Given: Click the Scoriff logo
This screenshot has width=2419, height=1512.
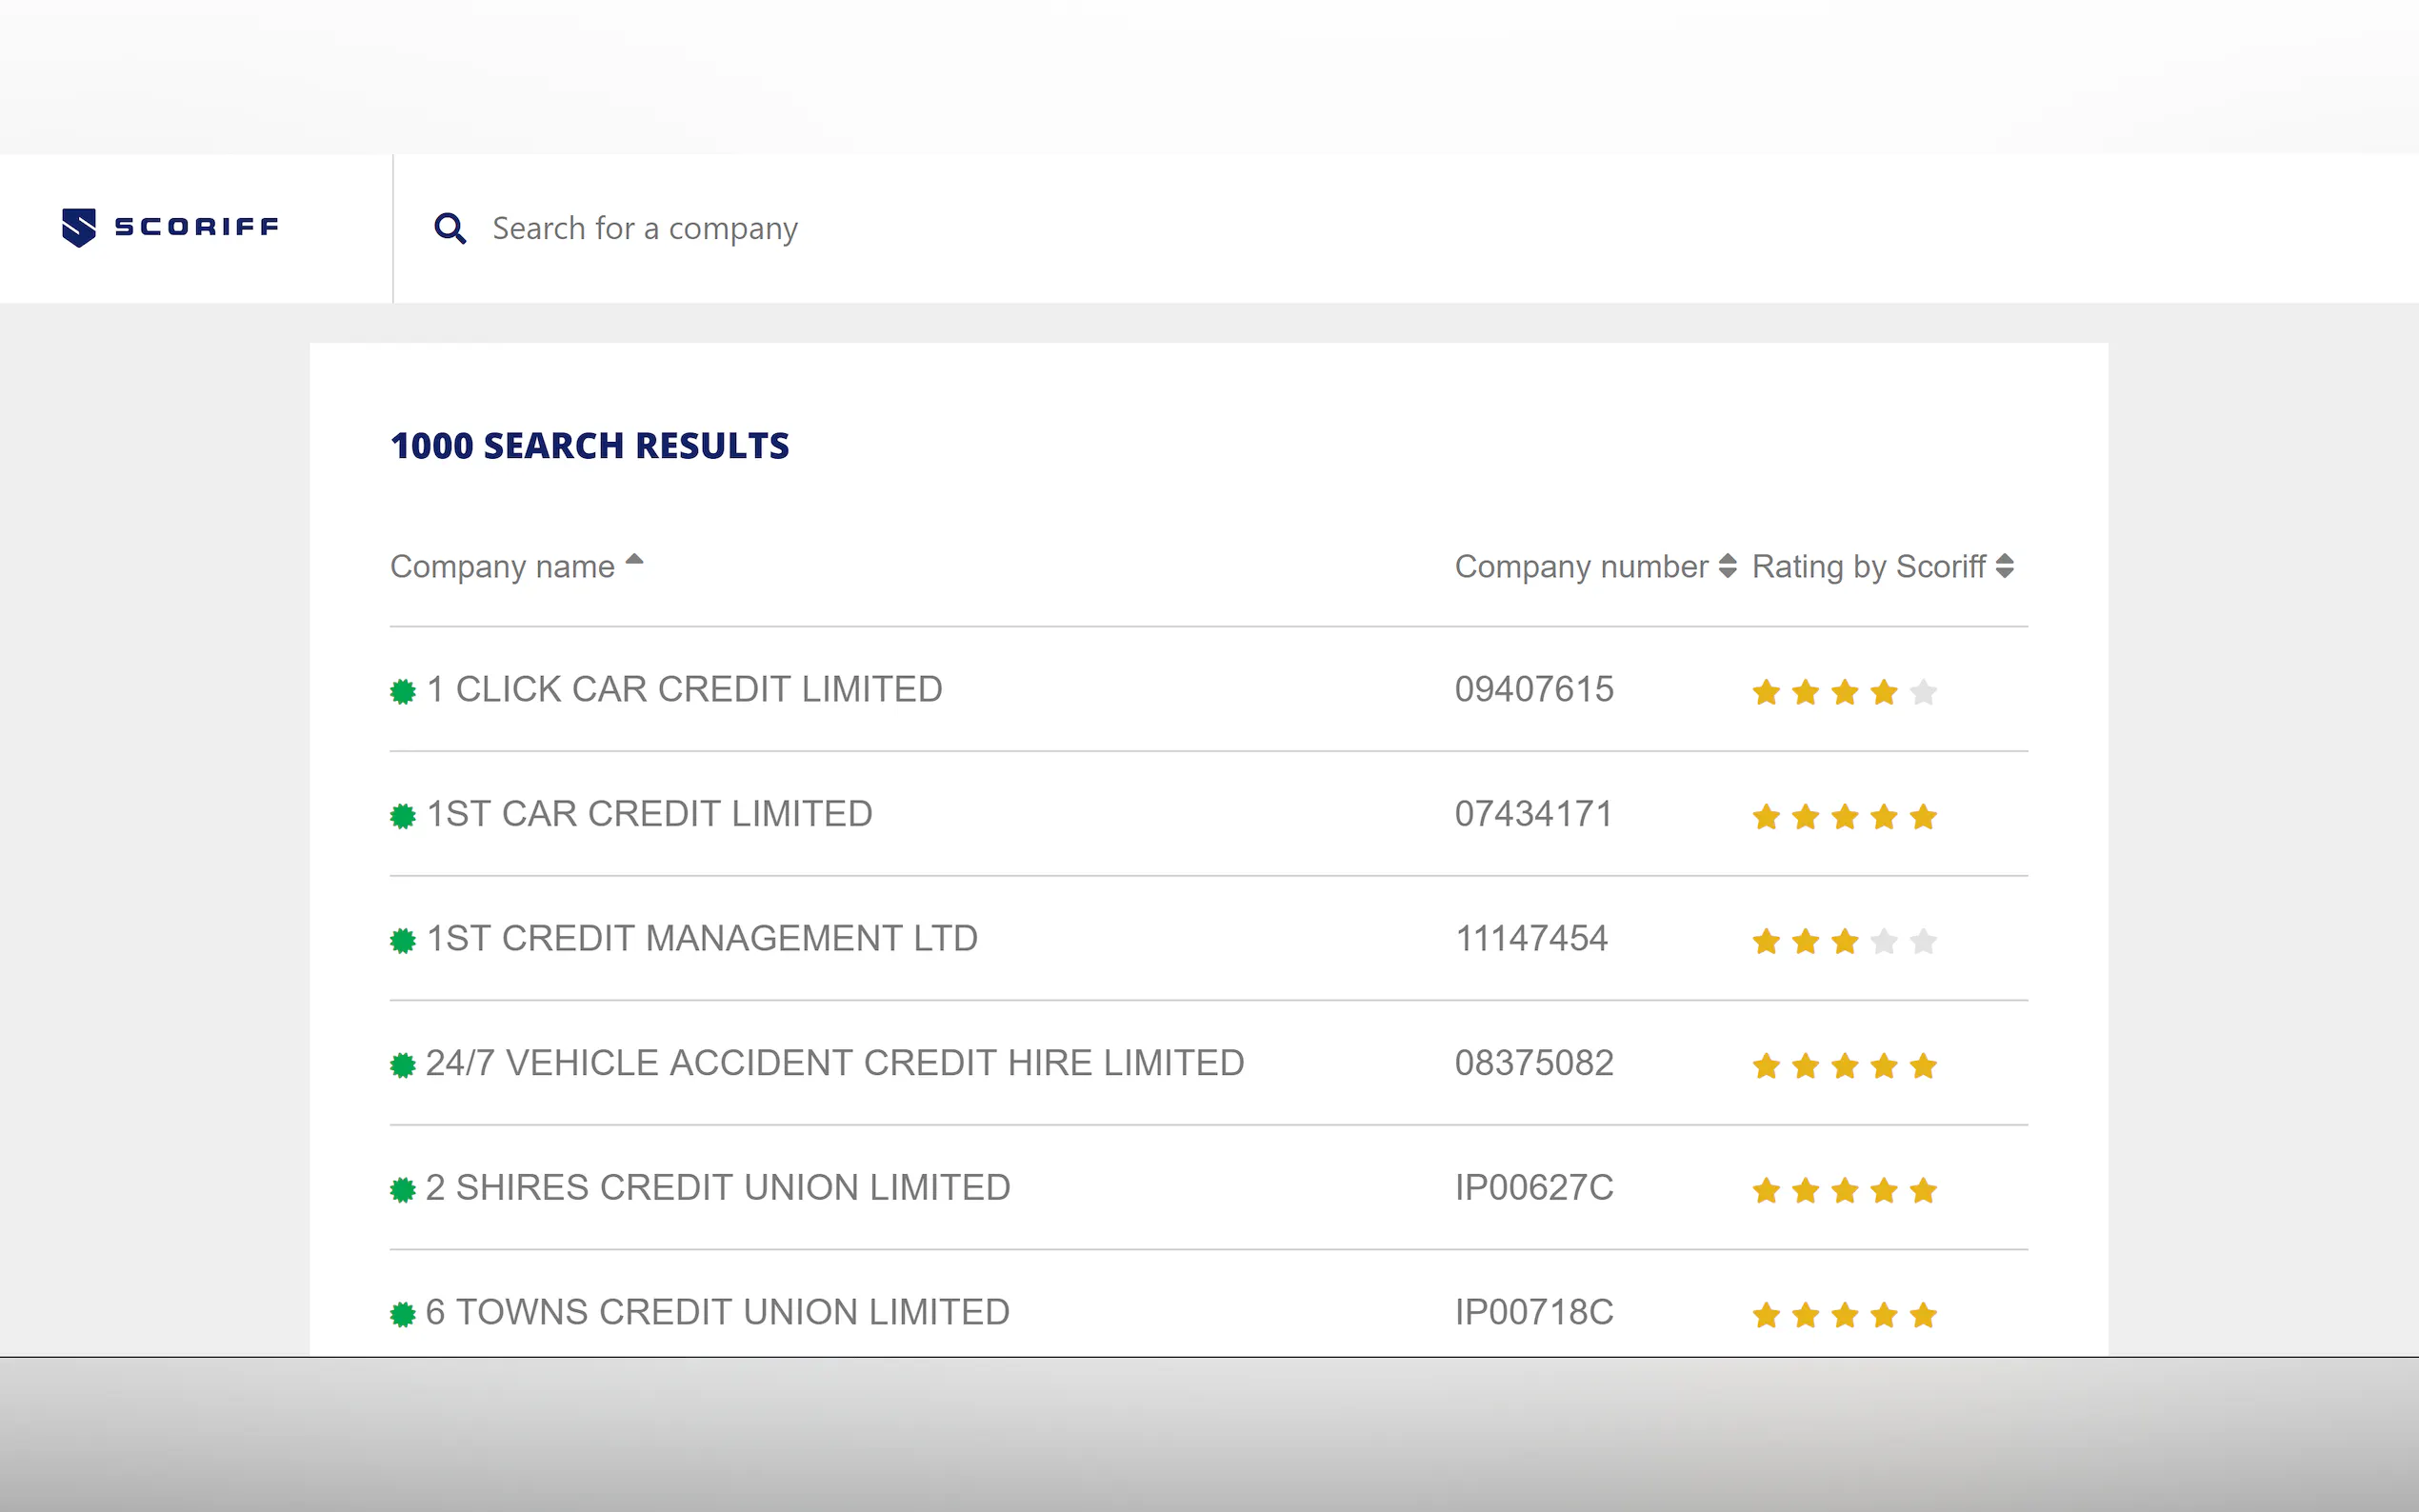Looking at the screenshot, I should pos(170,227).
